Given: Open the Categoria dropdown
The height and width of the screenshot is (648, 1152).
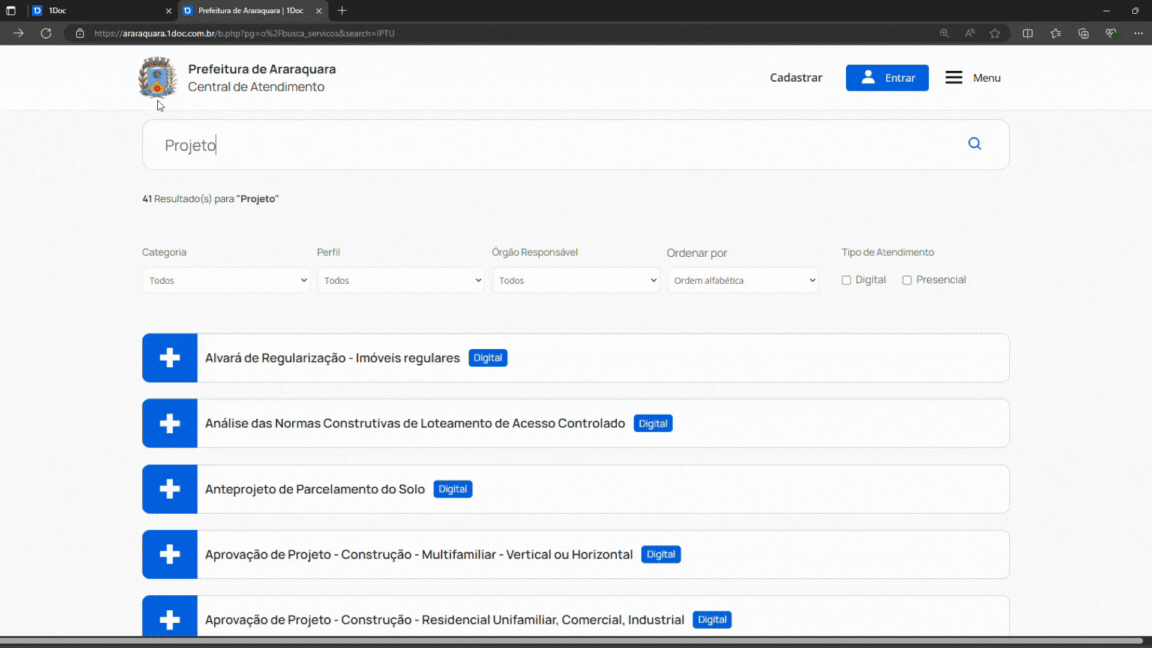Looking at the screenshot, I should (226, 280).
